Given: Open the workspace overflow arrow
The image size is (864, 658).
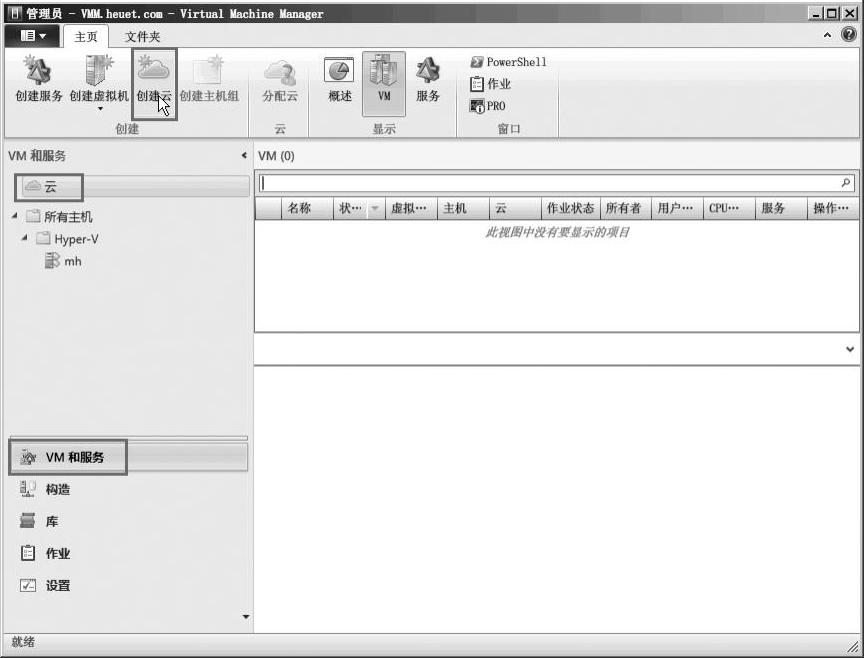Looking at the screenshot, I should click(x=246, y=617).
